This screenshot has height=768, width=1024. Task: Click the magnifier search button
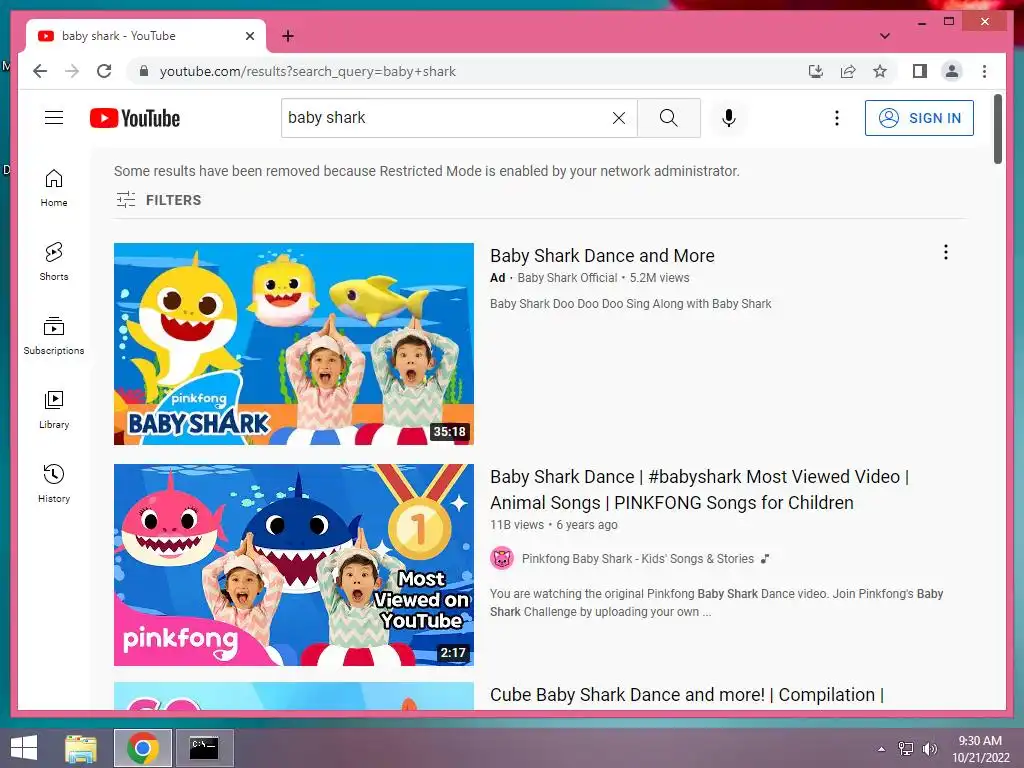(669, 118)
